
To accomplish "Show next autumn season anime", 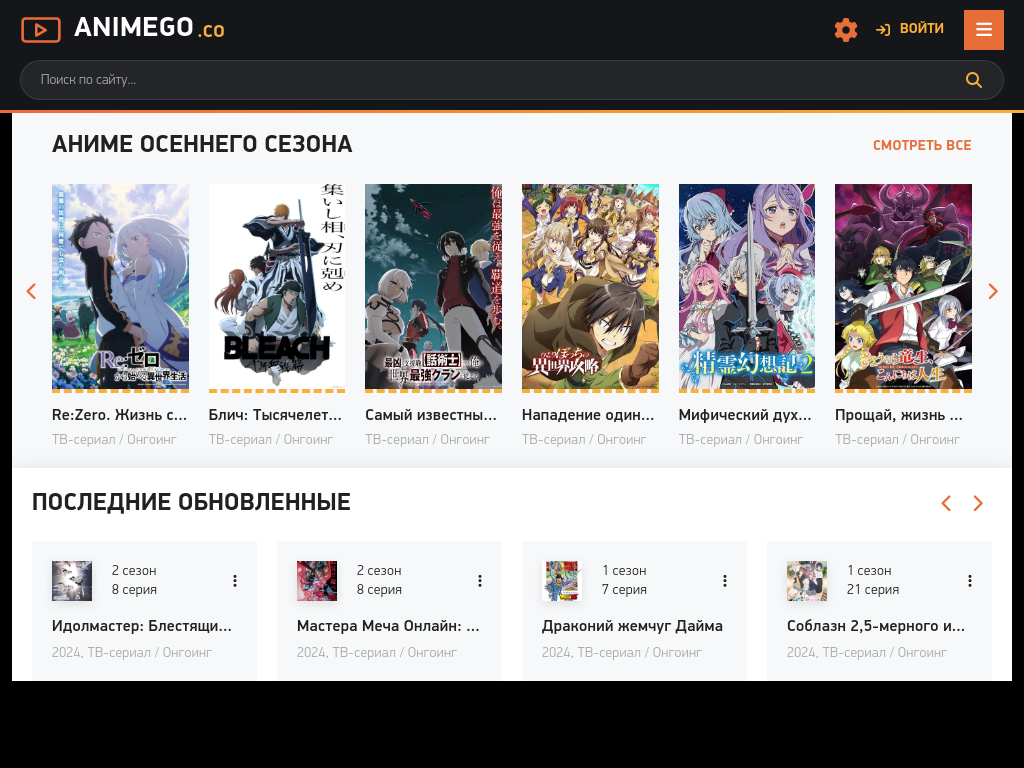I will (993, 291).
